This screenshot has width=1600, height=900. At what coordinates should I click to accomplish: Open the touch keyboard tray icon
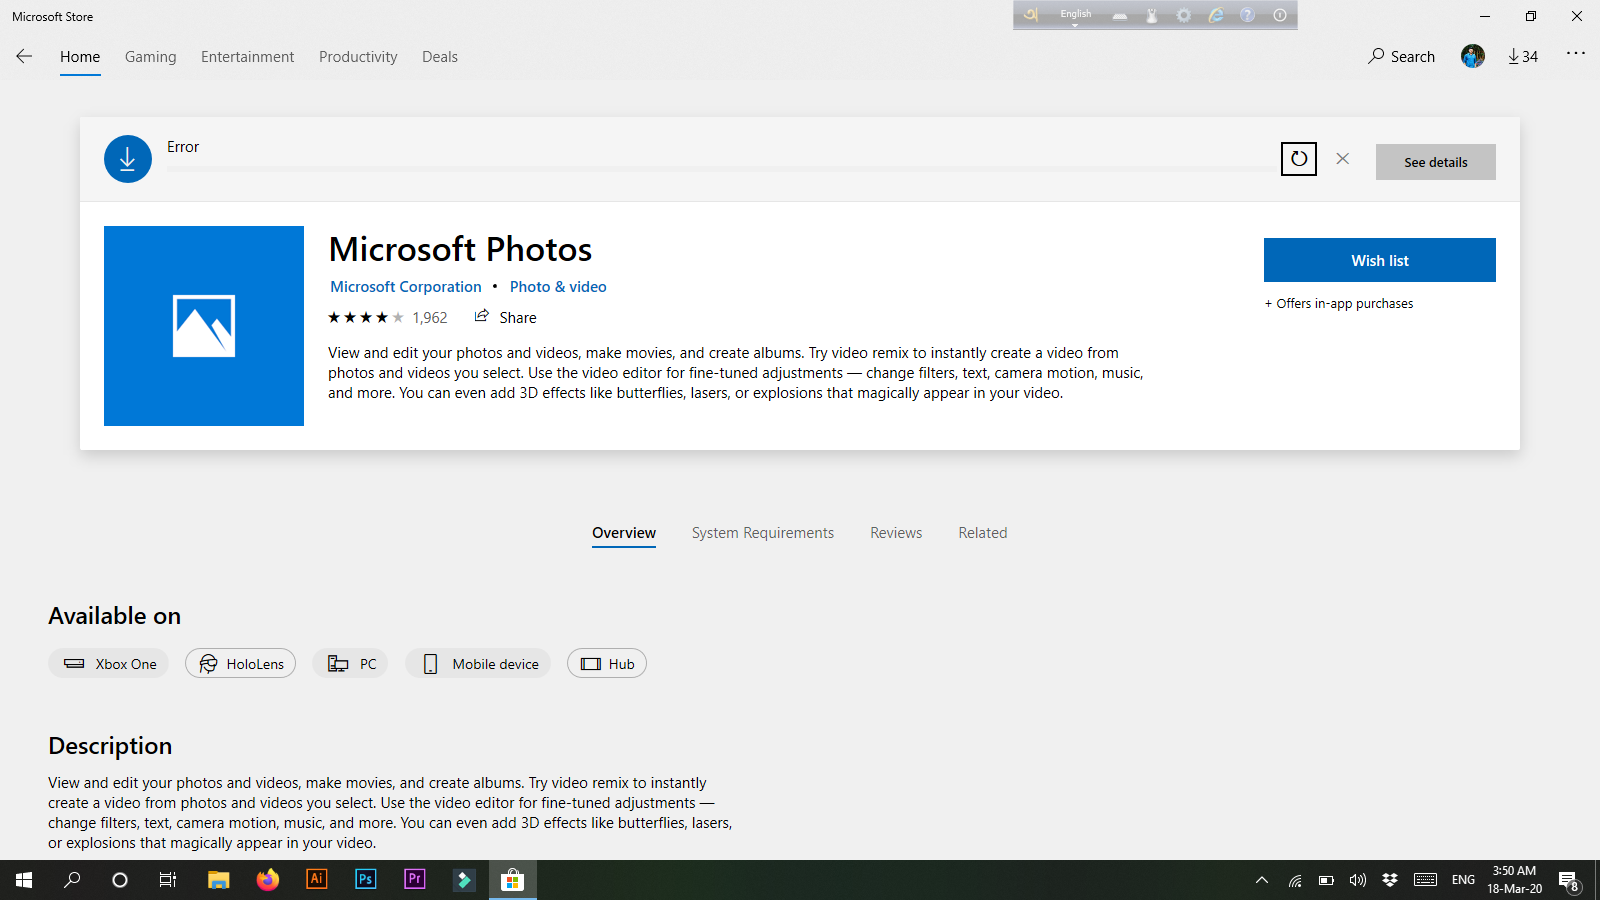(1426, 880)
